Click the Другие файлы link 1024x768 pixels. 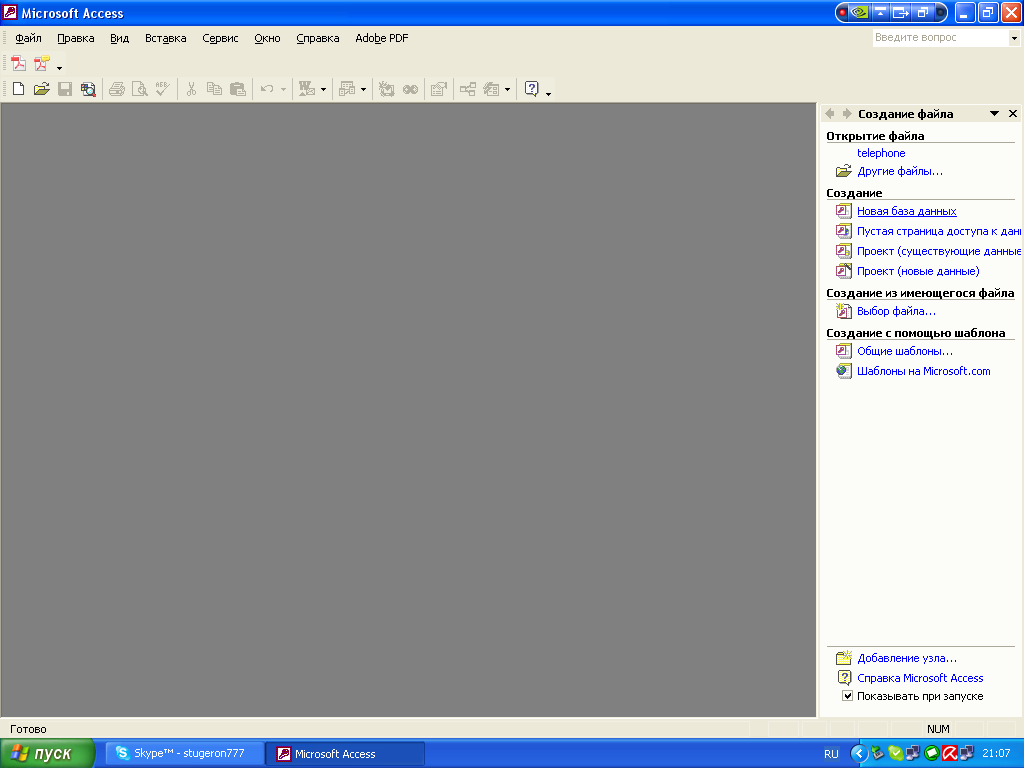click(x=900, y=171)
